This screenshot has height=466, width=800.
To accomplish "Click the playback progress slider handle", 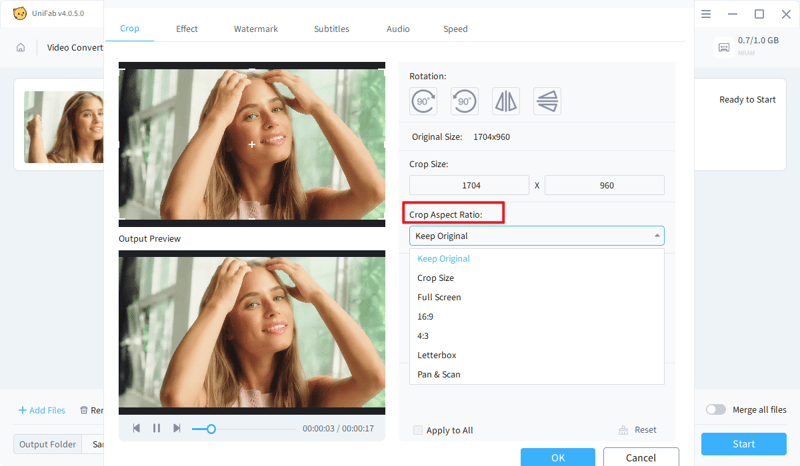I will click(211, 429).
